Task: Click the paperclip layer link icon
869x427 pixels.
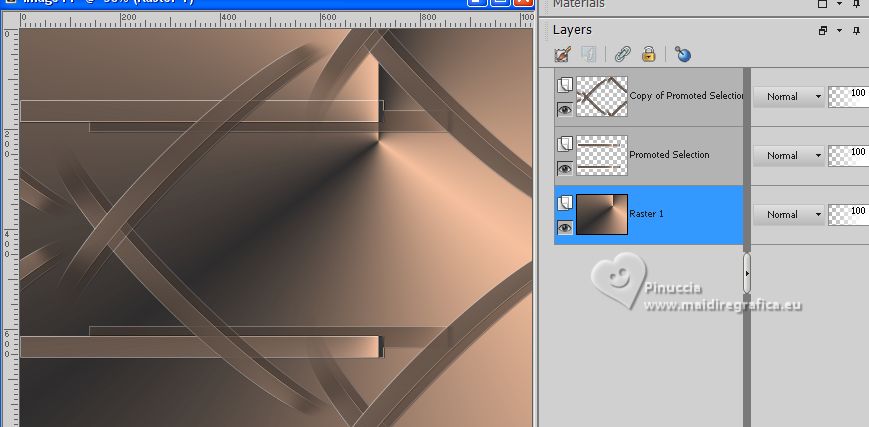Action: 623,54
